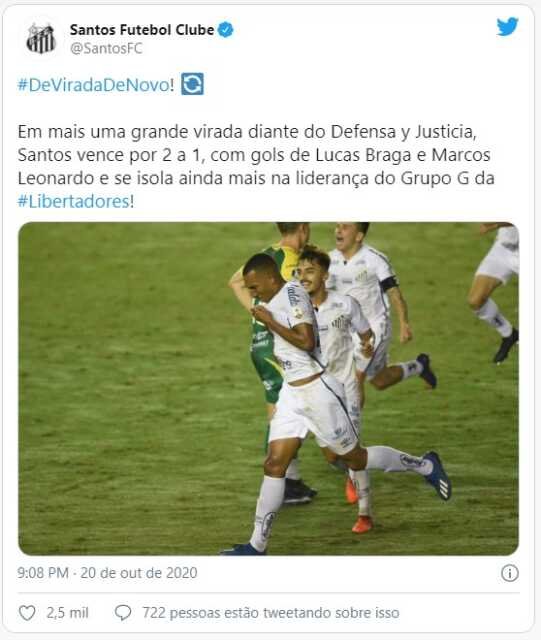Viewport: 541px width, 640px height.
Task: Click the 9:08 PM timestamp
Action: coord(42,573)
